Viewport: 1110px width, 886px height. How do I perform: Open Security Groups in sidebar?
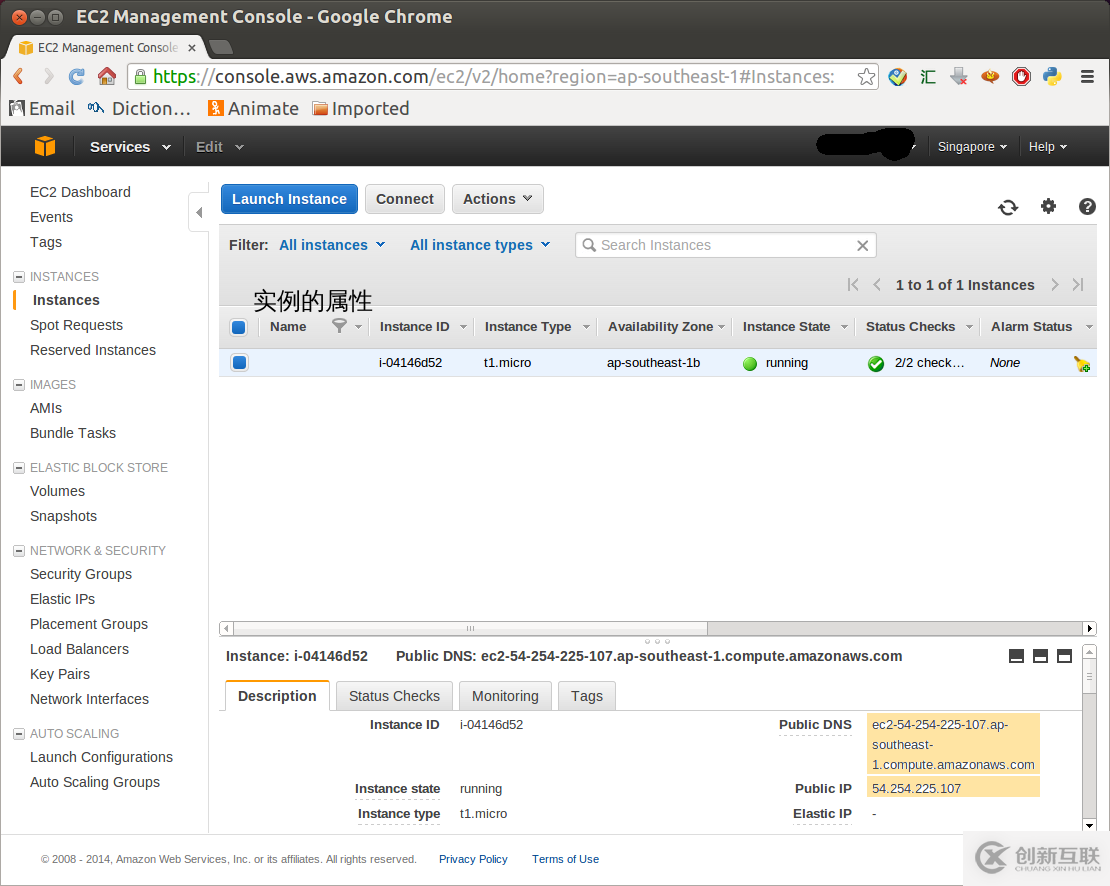(81, 574)
